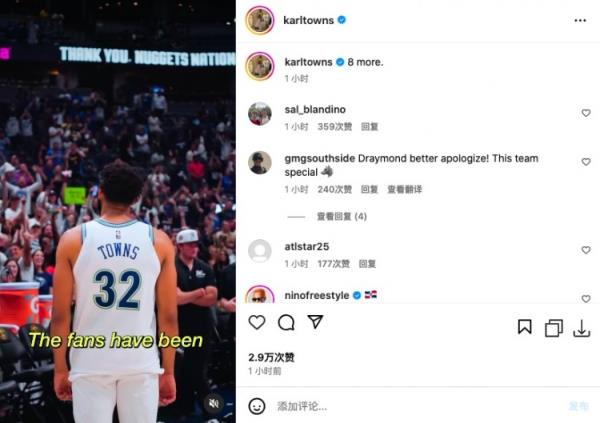Share the post via paper plane icon
600x423 pixels.
315,322
